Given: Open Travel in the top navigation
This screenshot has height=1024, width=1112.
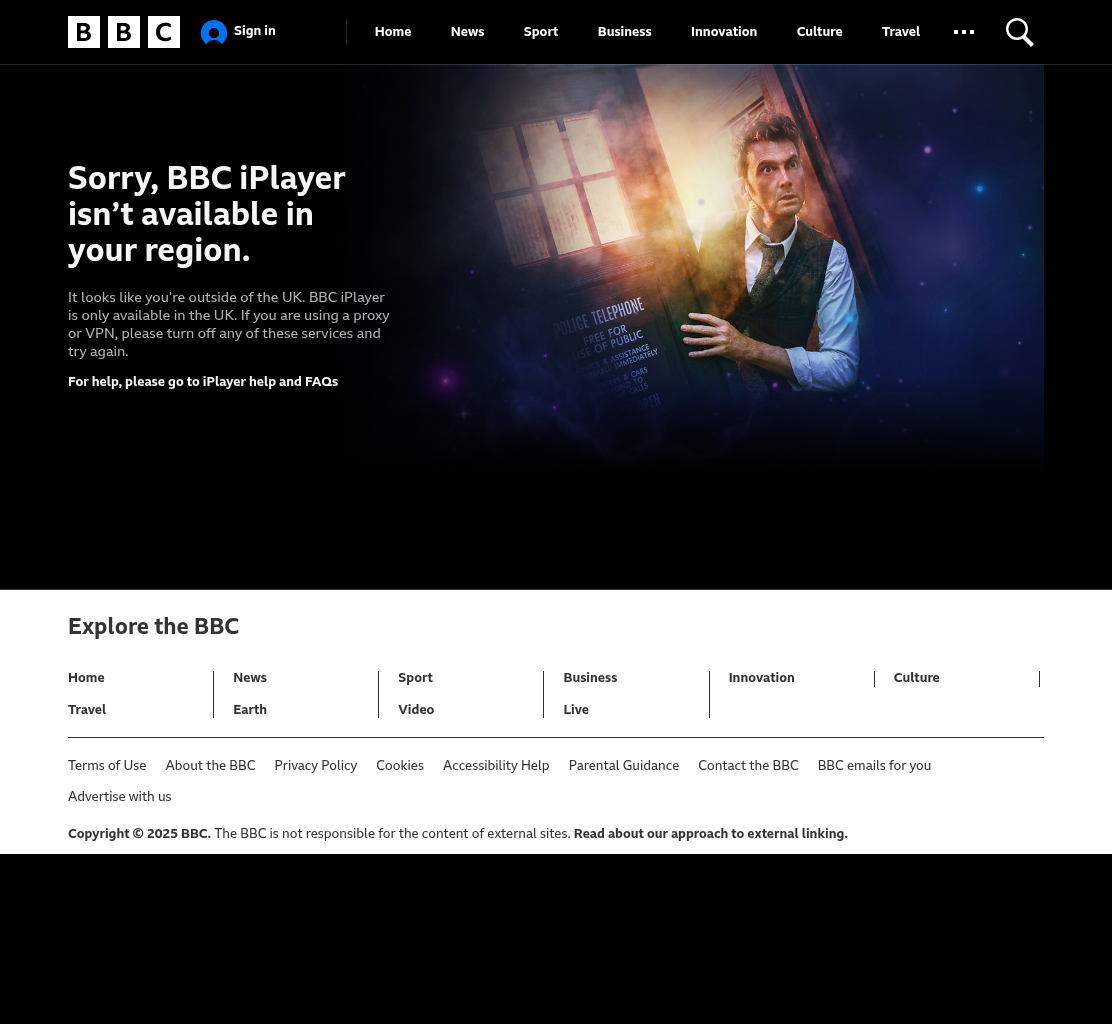Looking at the screenshot, I should click(x=901, y=32).
